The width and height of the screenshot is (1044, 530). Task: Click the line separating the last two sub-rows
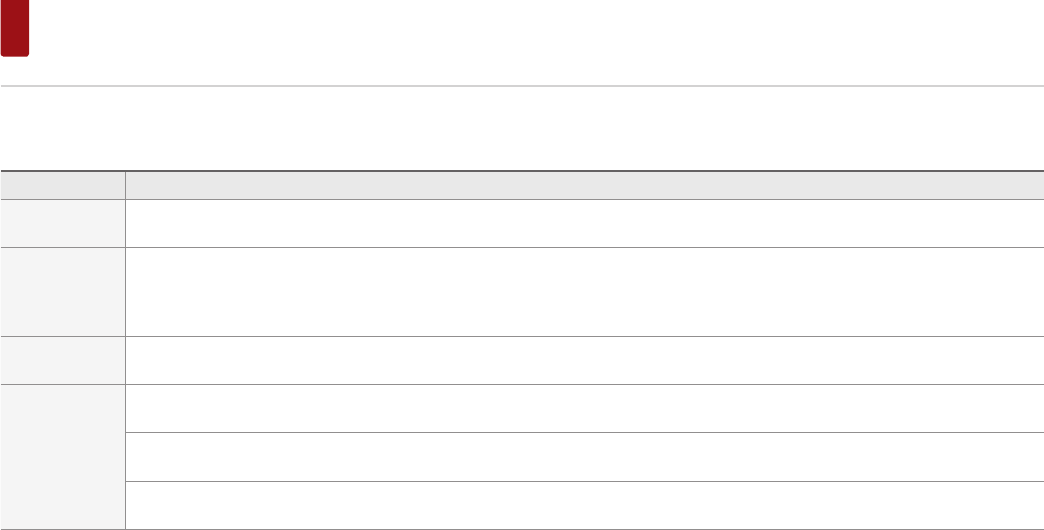(579, 481)
